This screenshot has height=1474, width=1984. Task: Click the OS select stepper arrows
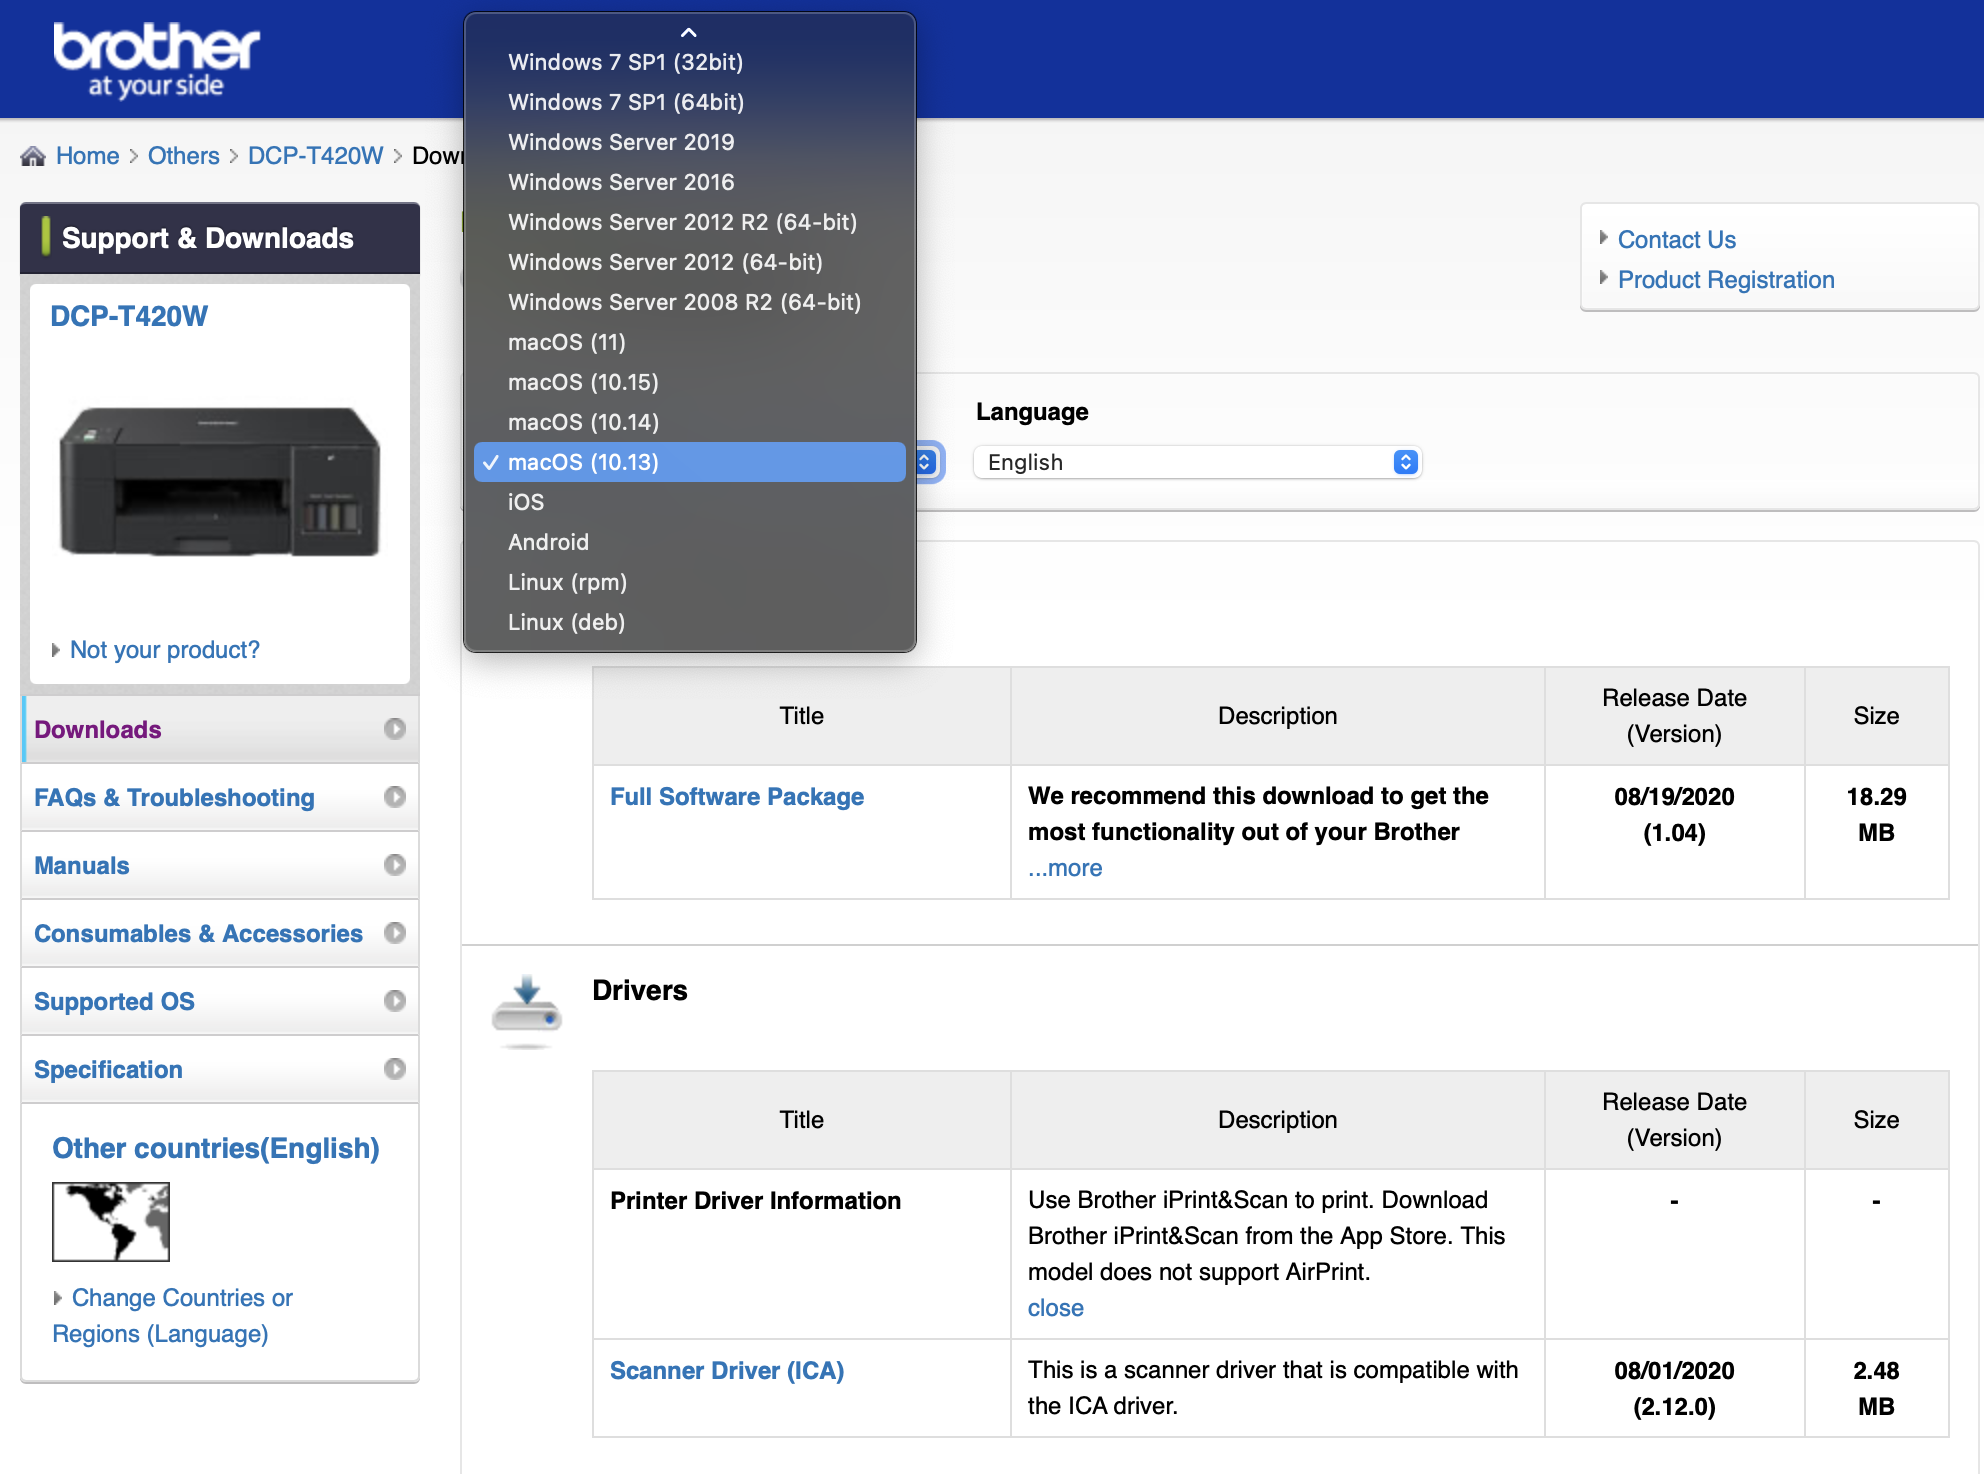926,462
